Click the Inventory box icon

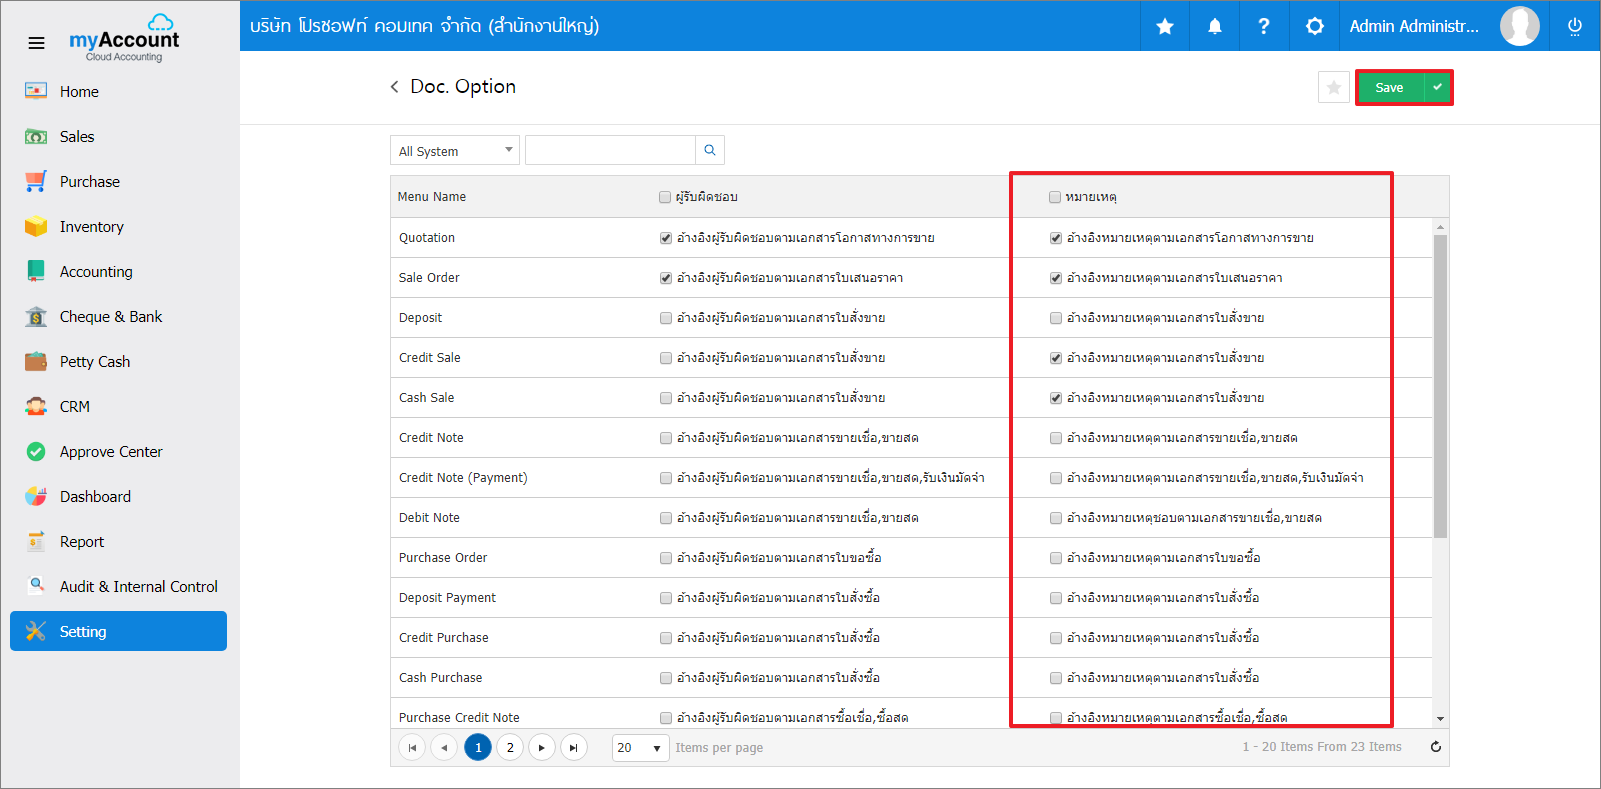(36, 226)
